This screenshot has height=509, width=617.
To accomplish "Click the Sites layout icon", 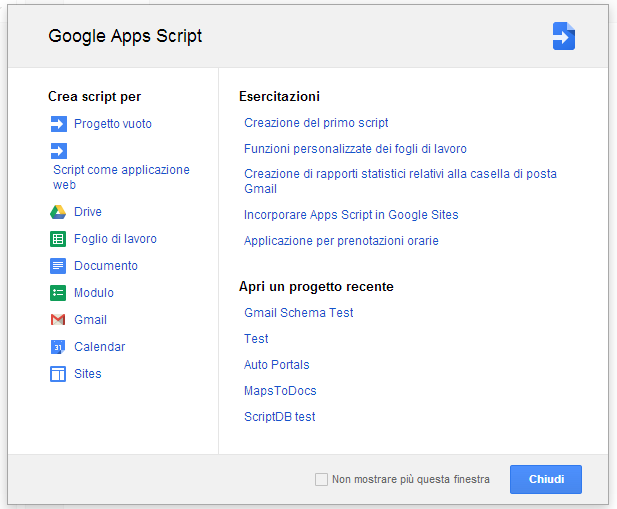I will tap(58, 374).
